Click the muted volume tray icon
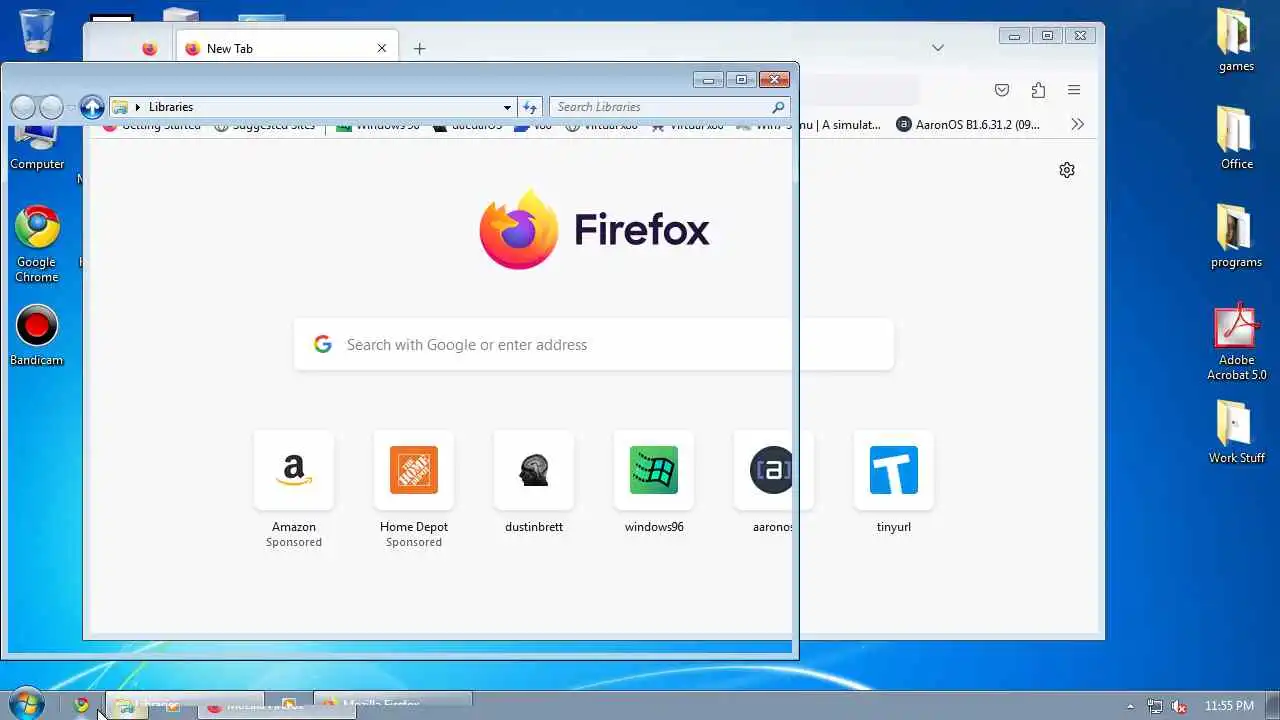1280x720 pixels. (x=1180, y=706)
